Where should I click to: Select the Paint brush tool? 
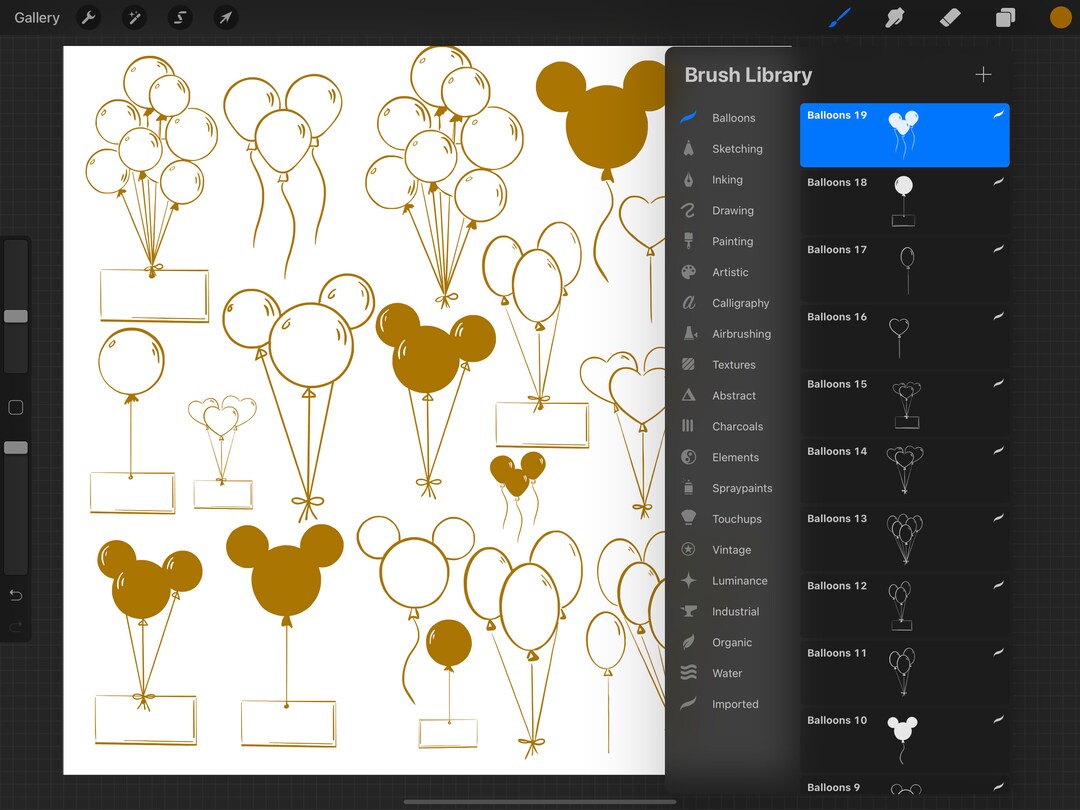coord(838,17)
